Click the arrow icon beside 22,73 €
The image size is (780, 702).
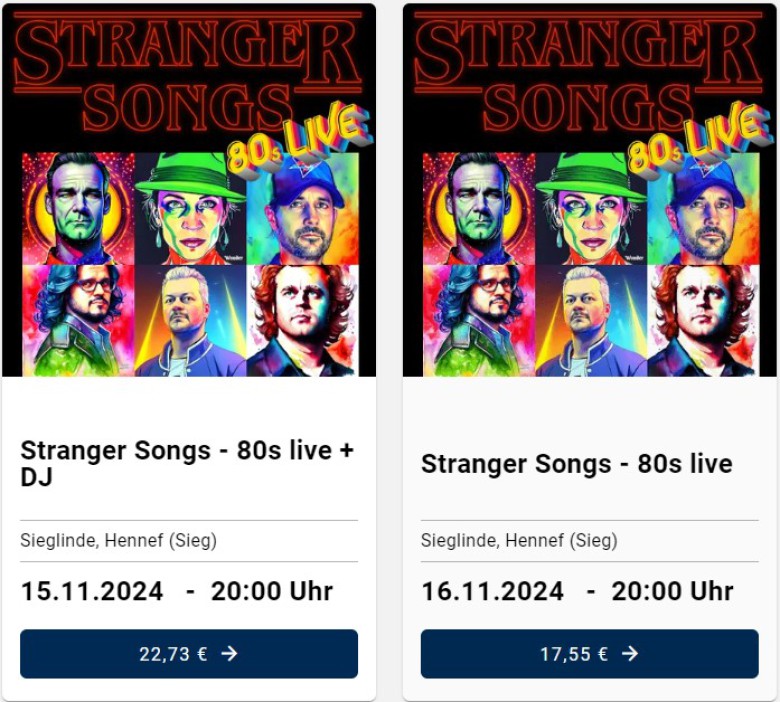[230, 654]
